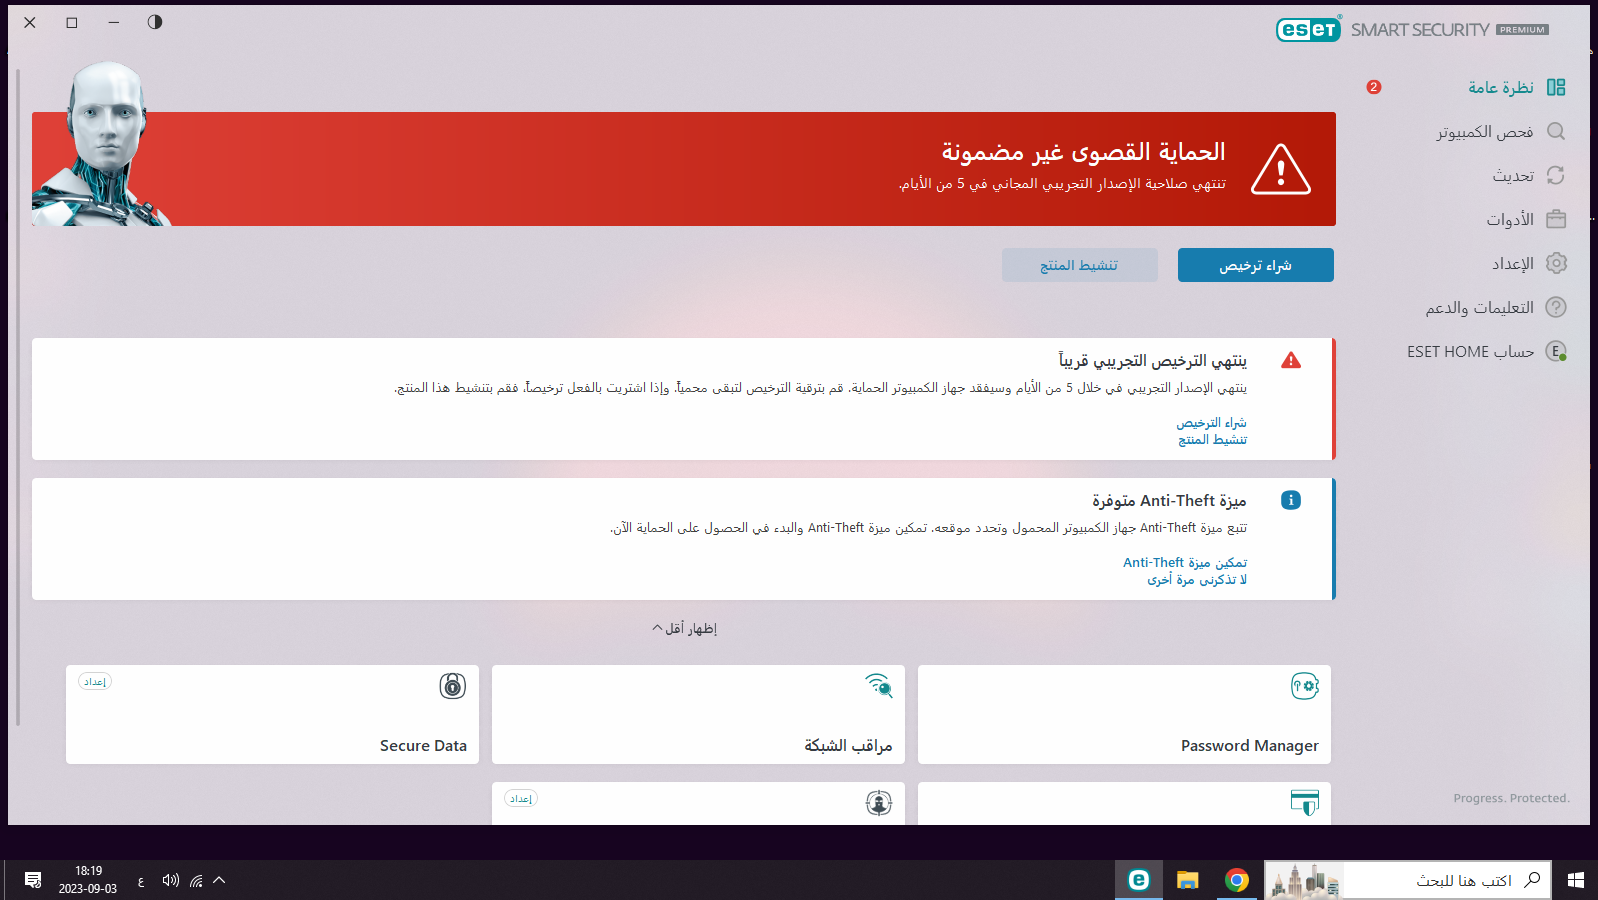Click the taskbar network icon

[196, 880]
